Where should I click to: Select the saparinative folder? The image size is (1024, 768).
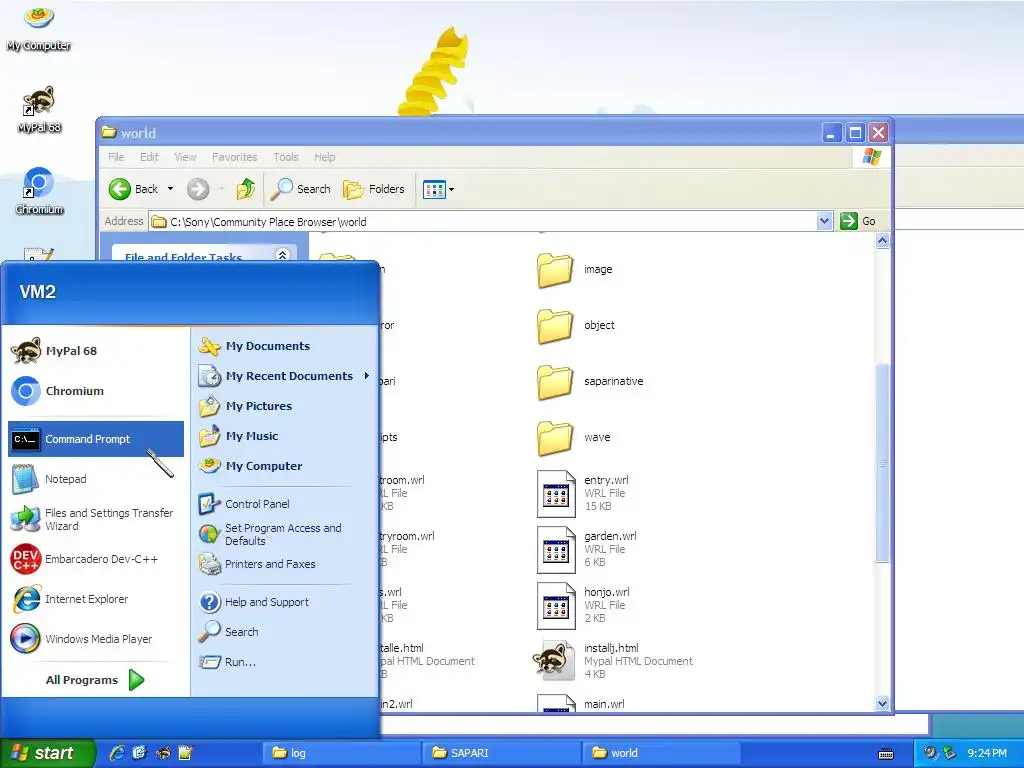point(590,382)
